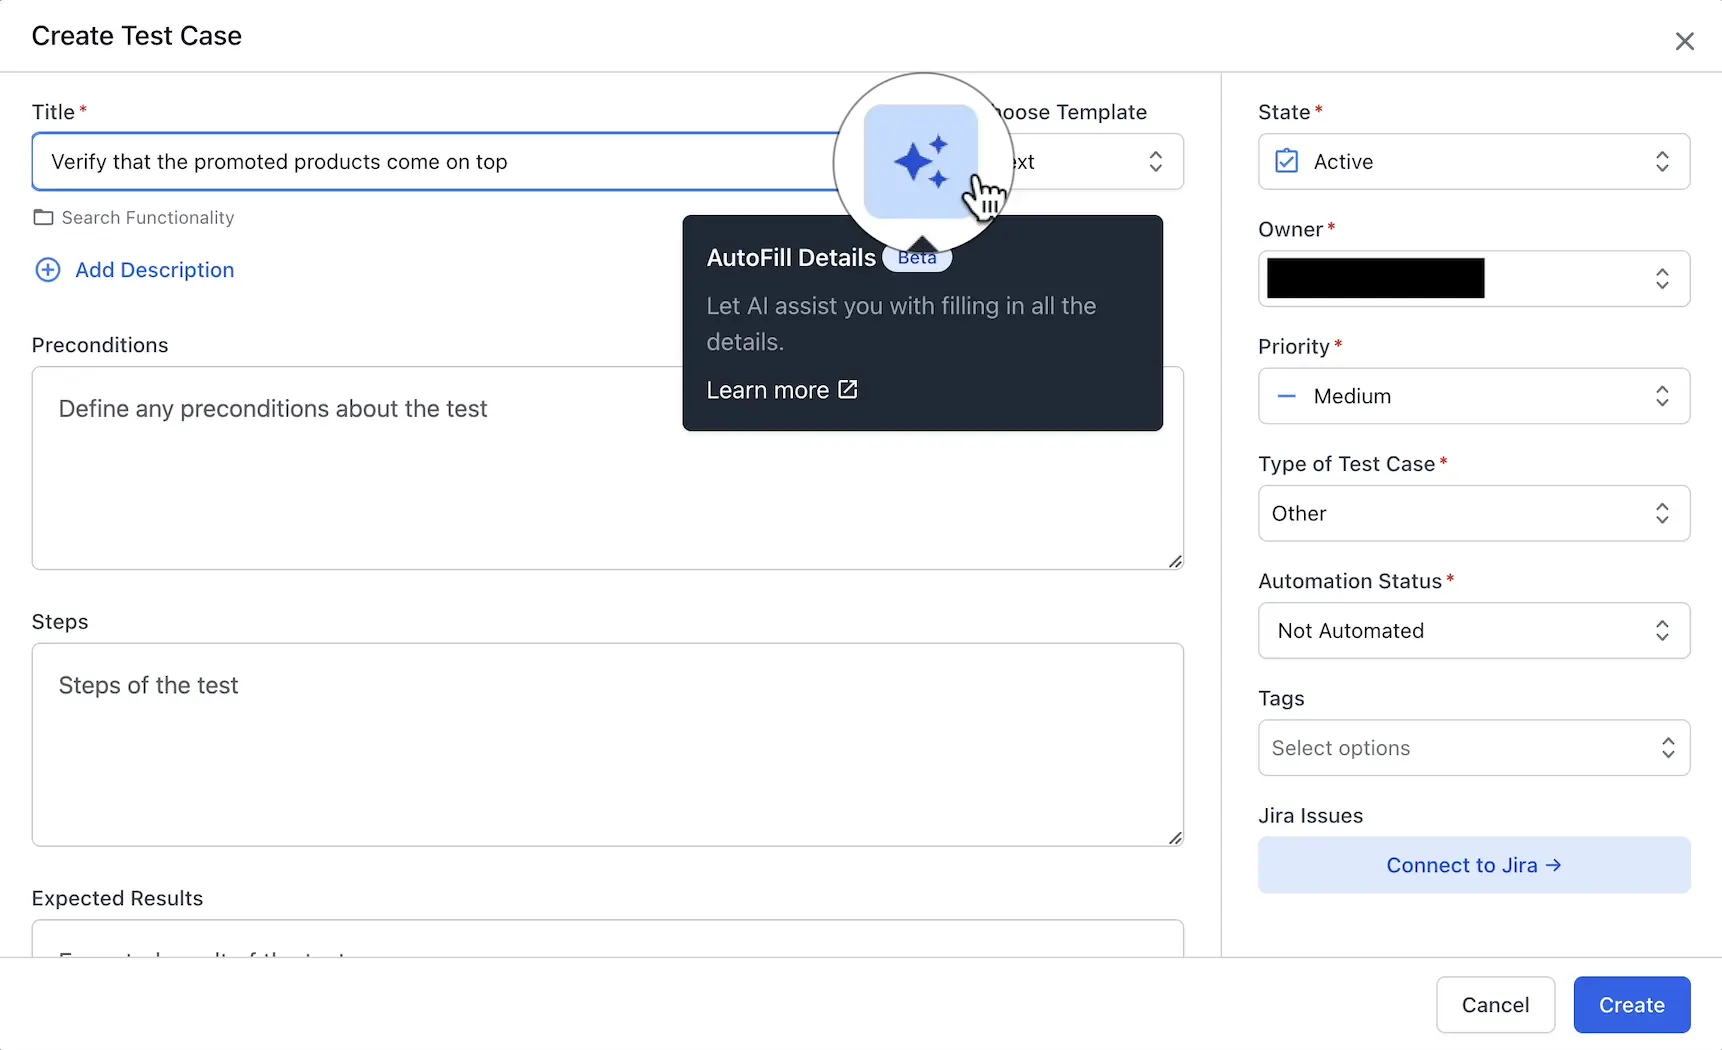The height and width of the screenshot is (1050, 1722).
Task: Click the Connect to Jira button
Action: (x=1473, y=866)
